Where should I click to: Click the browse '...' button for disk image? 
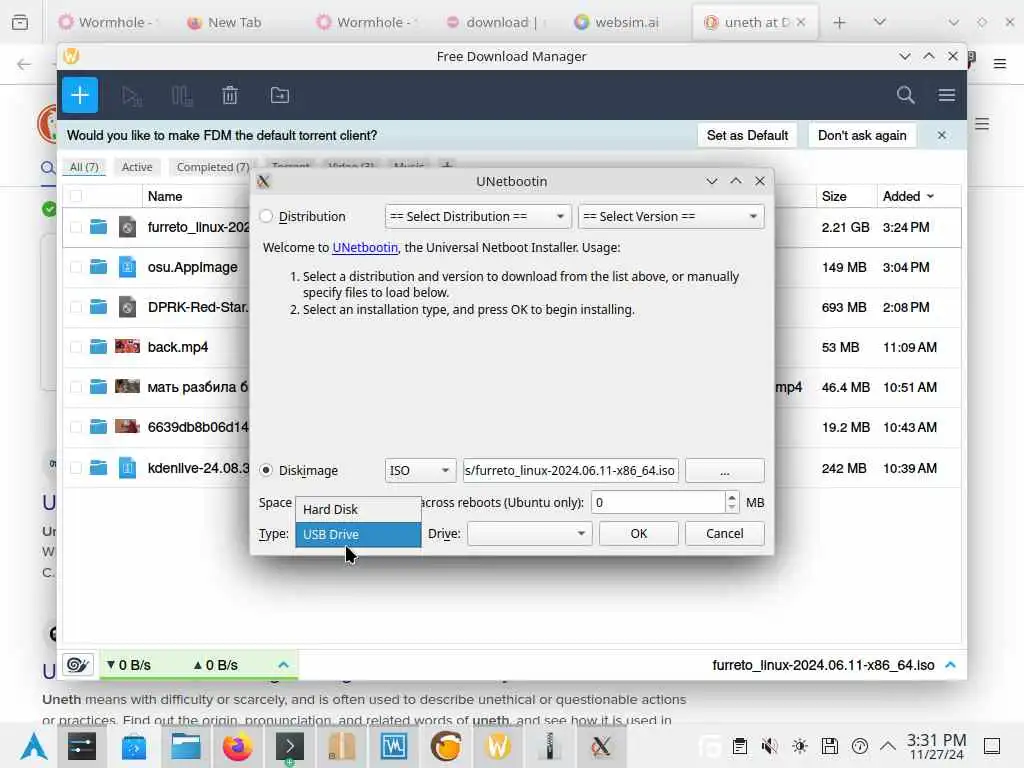(x=724, y=470)
